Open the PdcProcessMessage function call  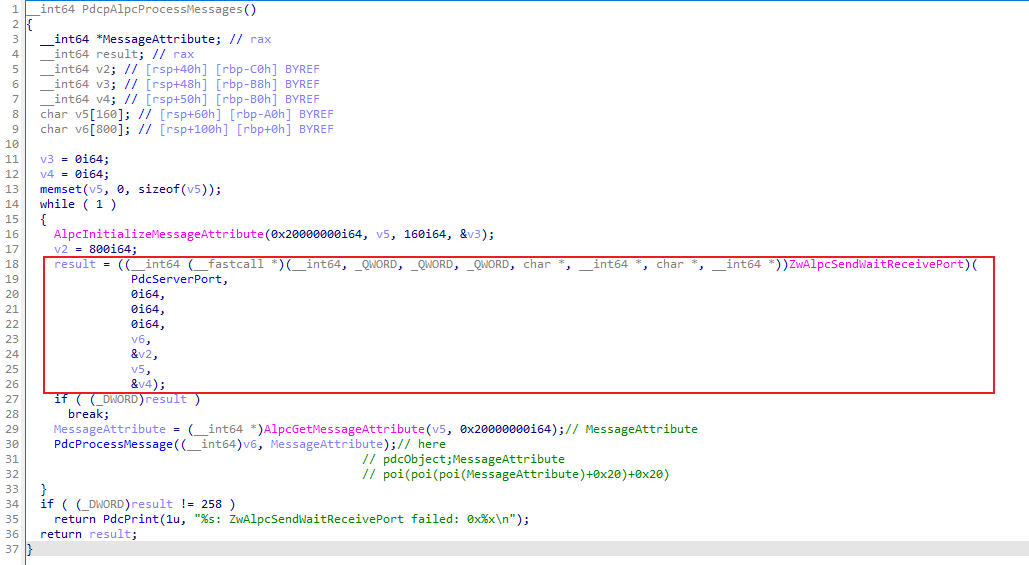(113, 444)
